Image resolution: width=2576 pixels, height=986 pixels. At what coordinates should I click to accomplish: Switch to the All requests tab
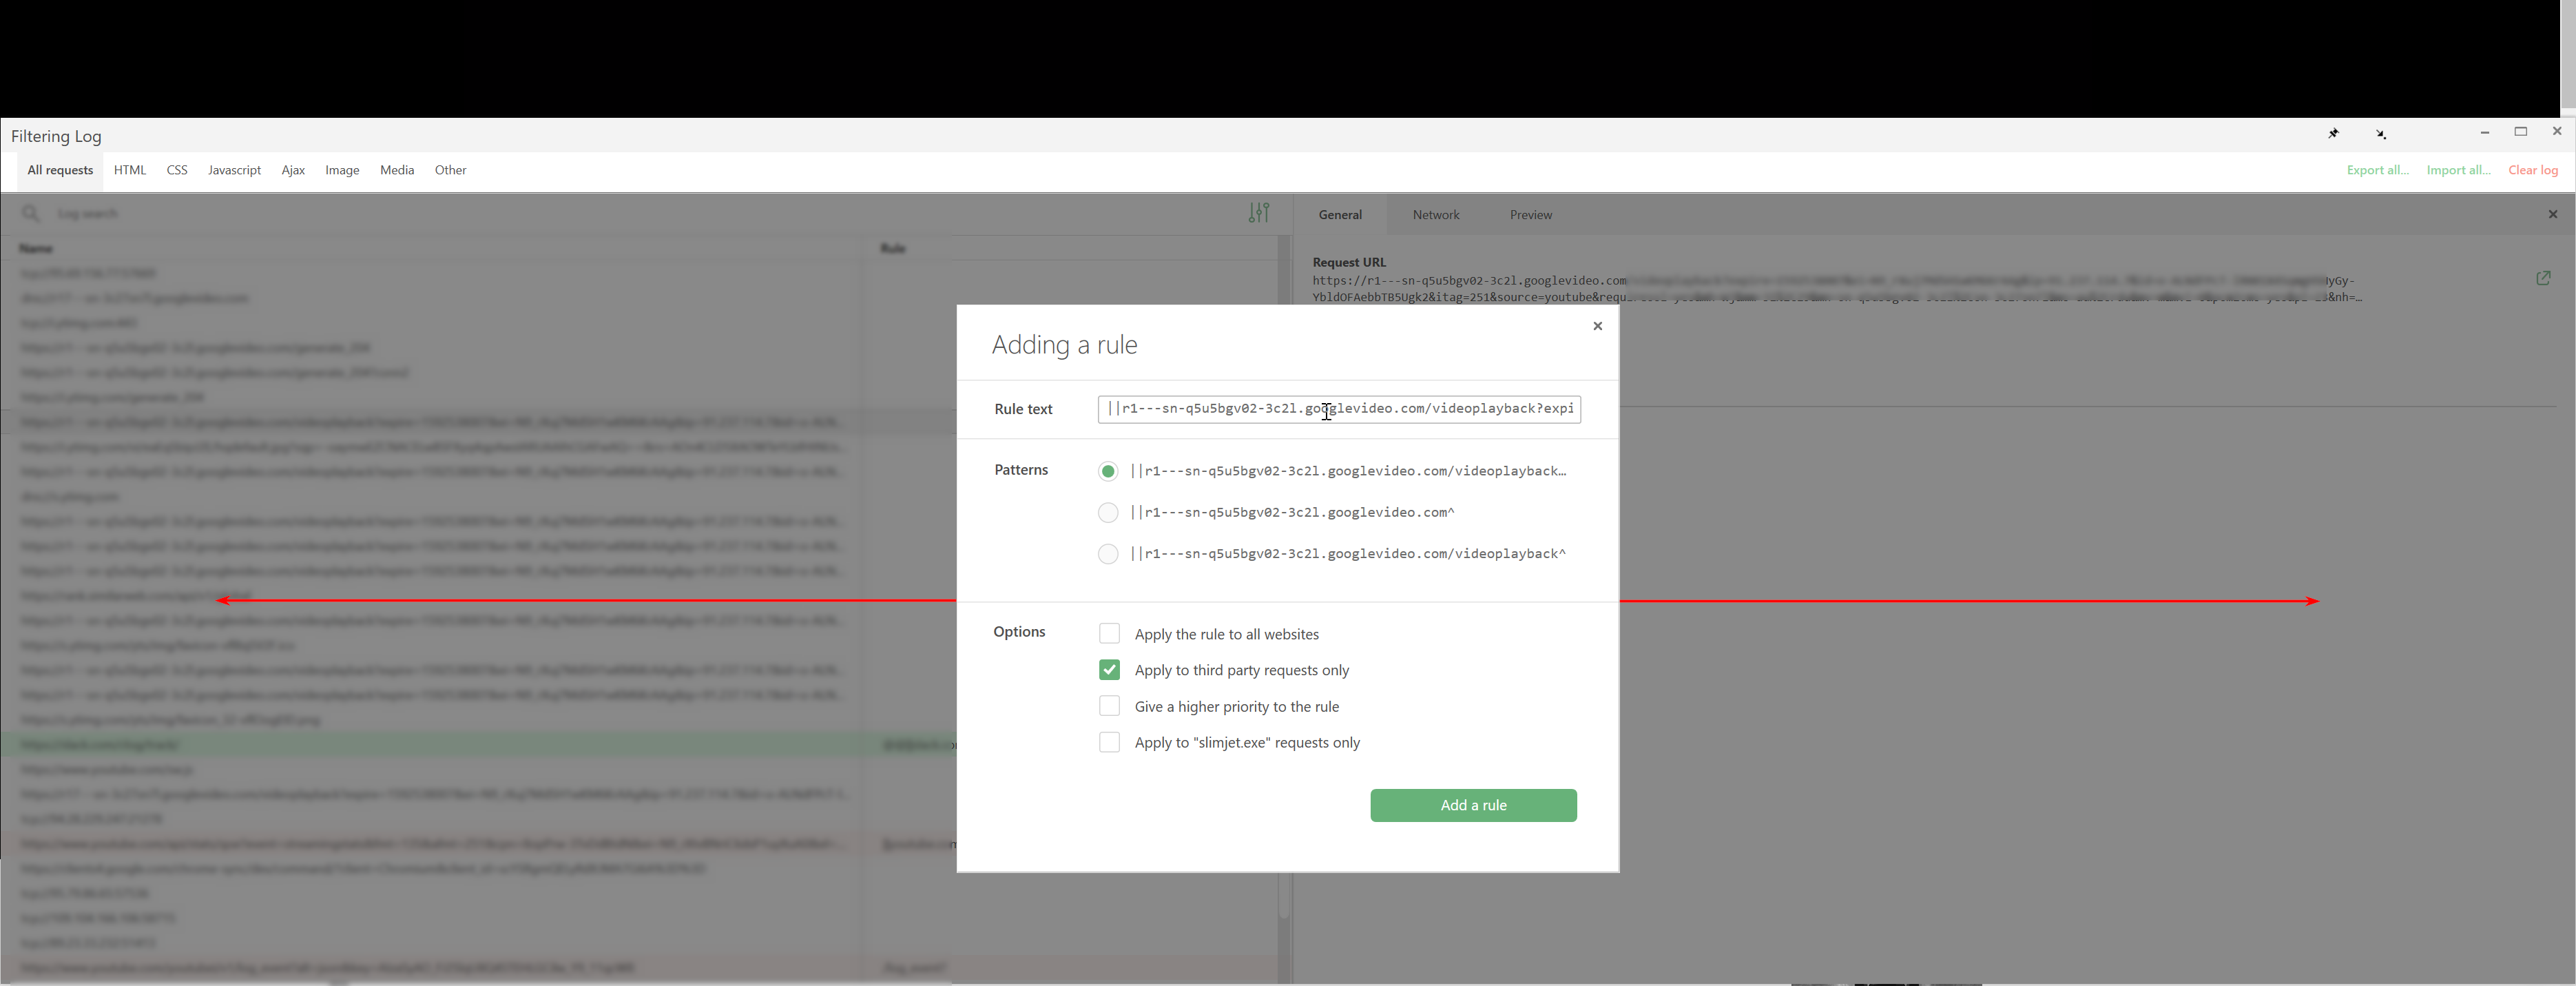click(x=60, y=171)
